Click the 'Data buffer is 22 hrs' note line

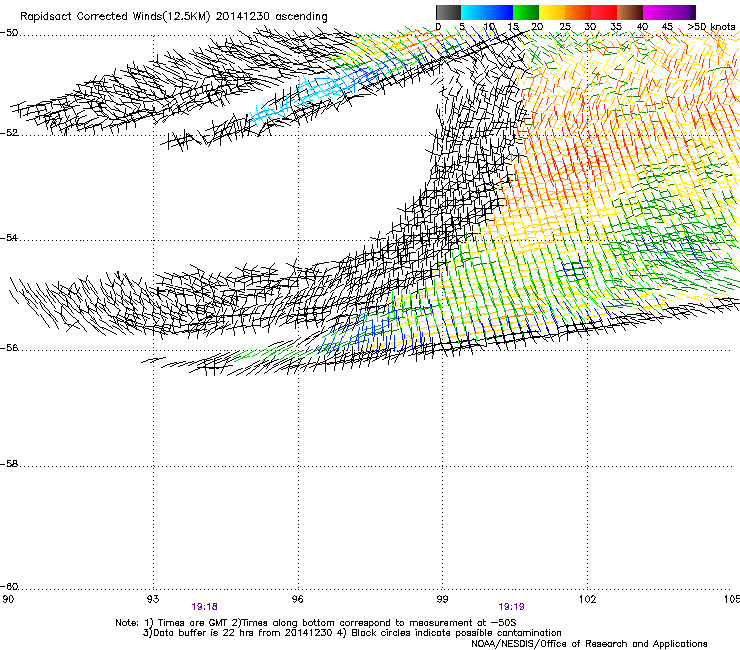[x=352, y=633]
